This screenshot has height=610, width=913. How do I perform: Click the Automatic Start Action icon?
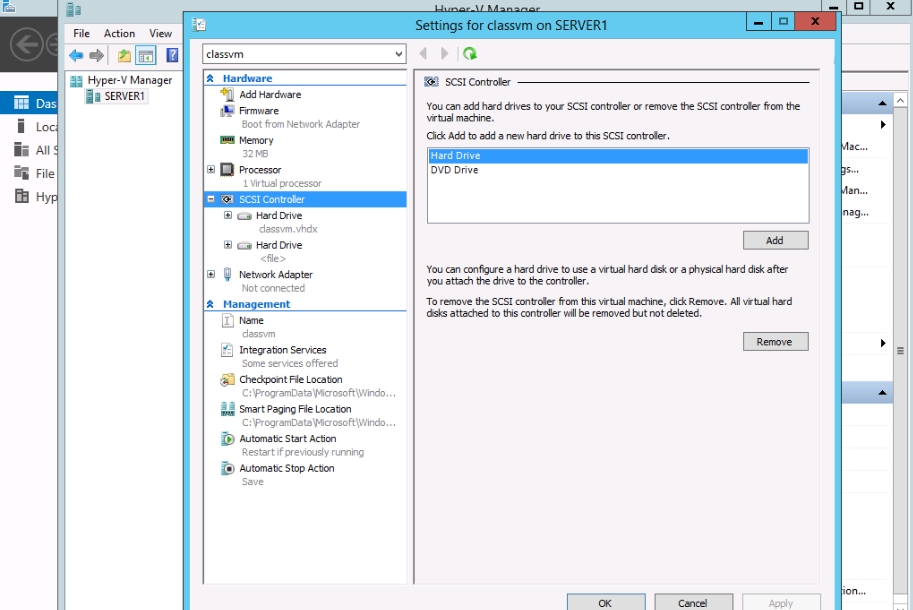[228, 438]
